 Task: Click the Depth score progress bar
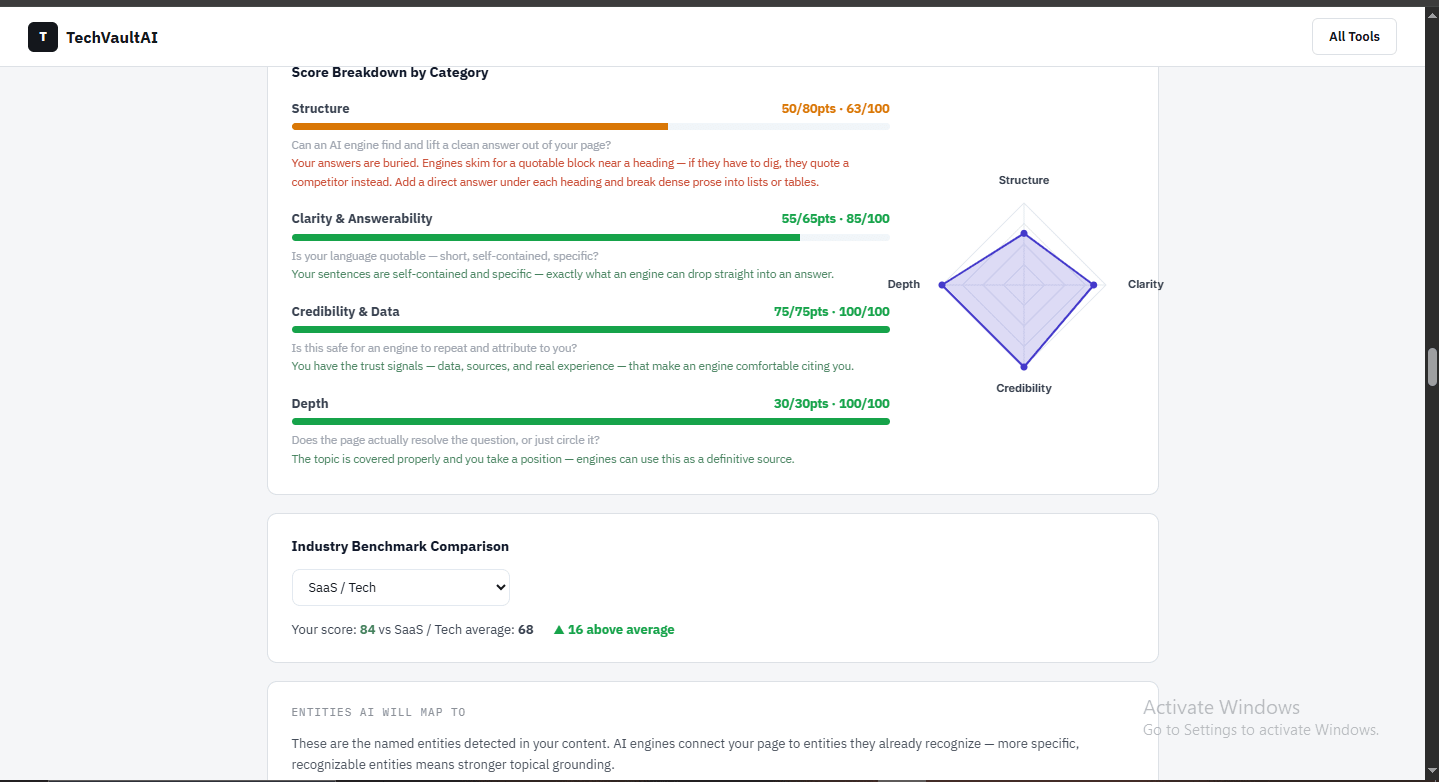(591, 421)
